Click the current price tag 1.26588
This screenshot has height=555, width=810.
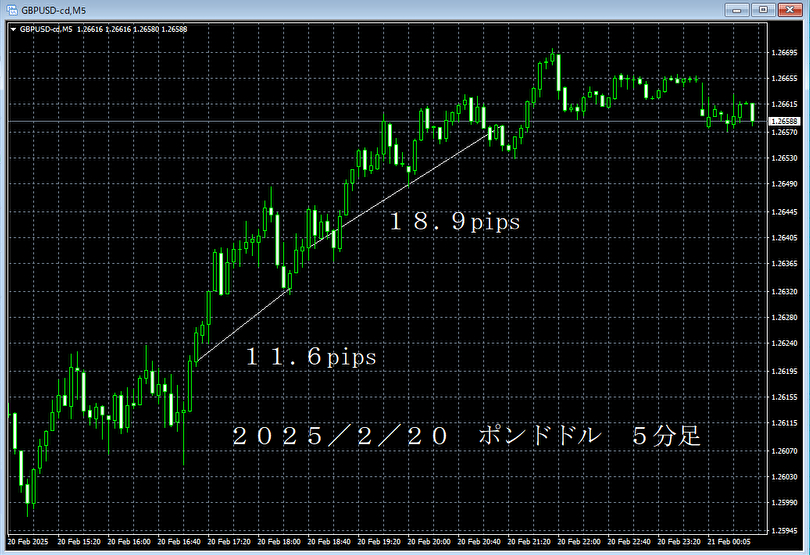784,121
